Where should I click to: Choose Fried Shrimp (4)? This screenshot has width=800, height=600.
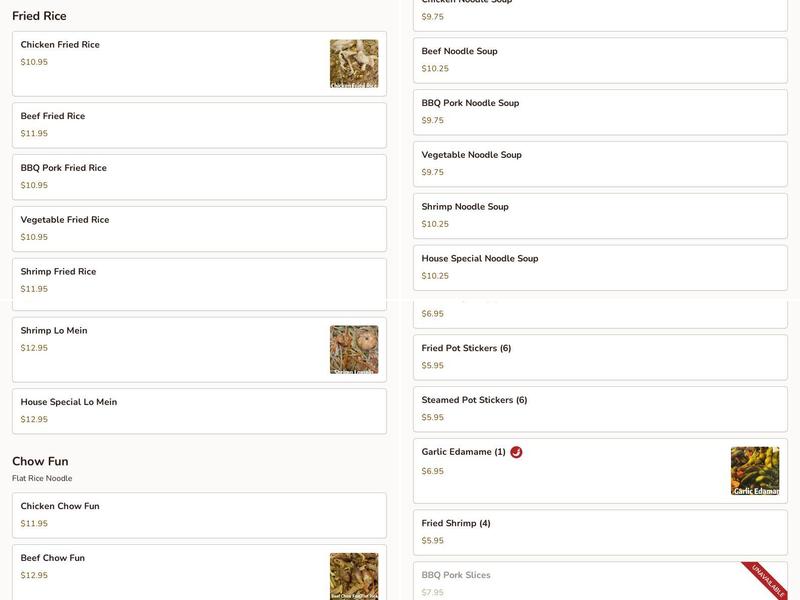601,533
